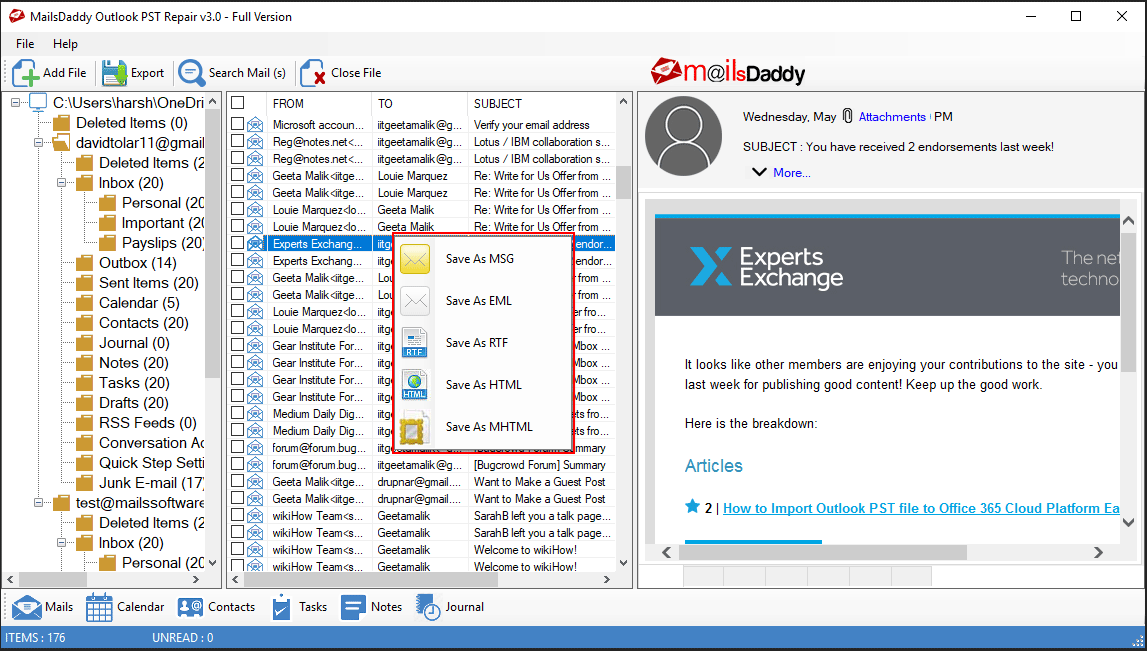Select Save As RTF document icon
Screen dimensions: 1147x651
[415, 342]
